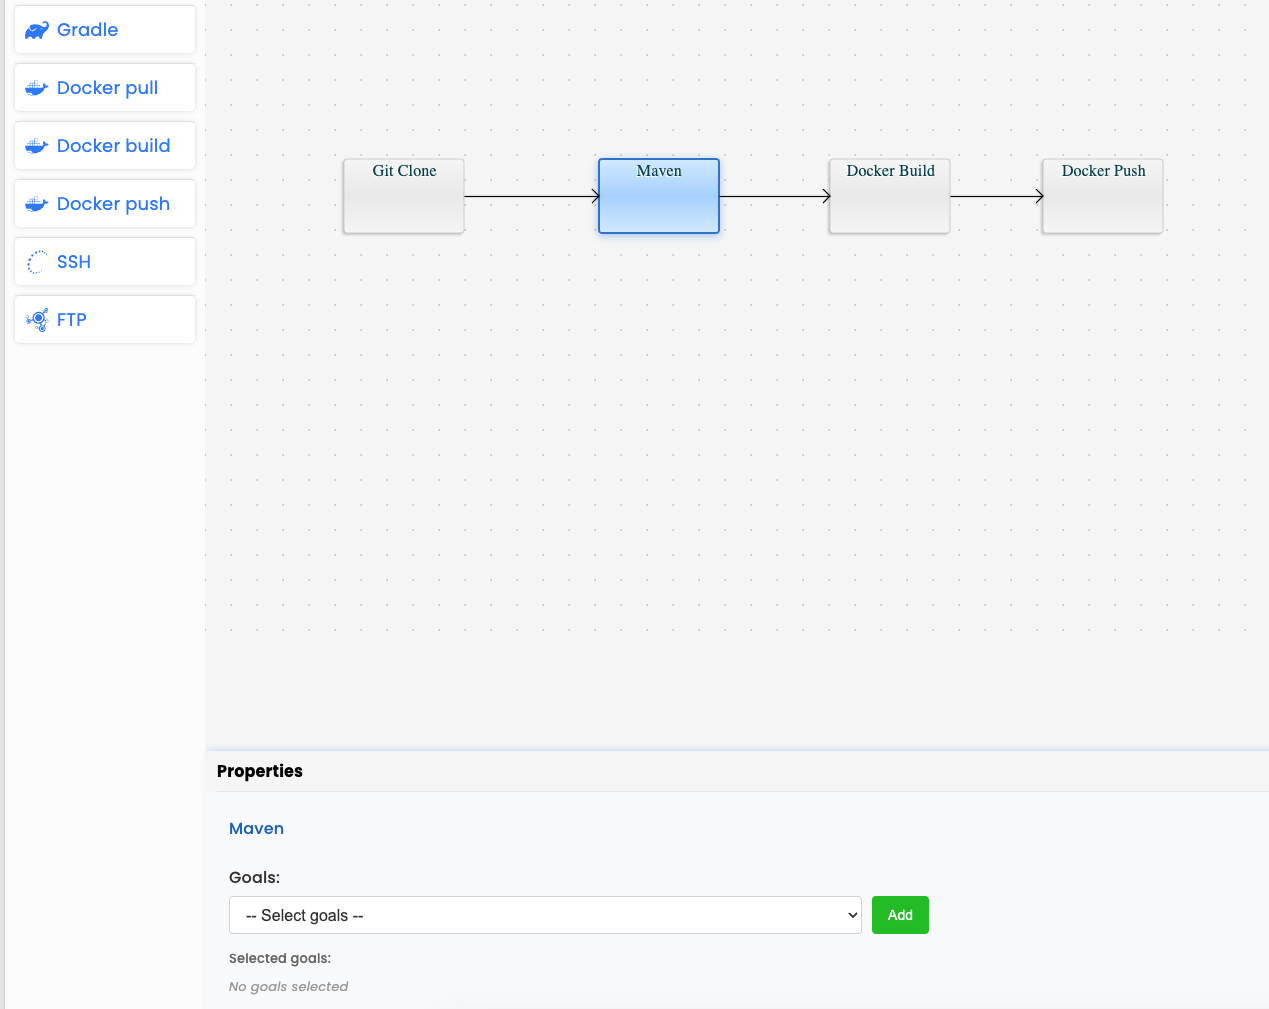This screenshot has width=1269, height=1009.
Task: Select the Docker pull sidebar item
Action: click(104, 87)
